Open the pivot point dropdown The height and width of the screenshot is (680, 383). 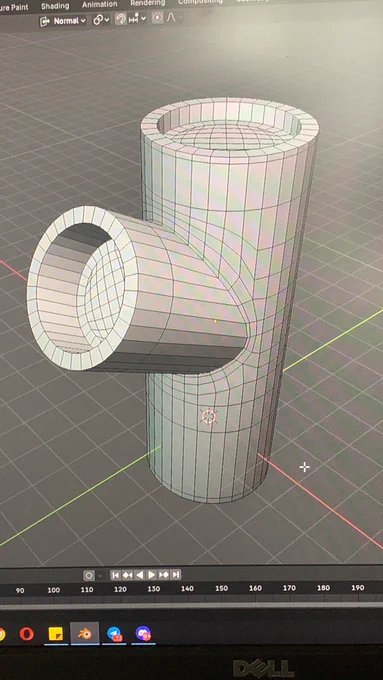(101, 20)
